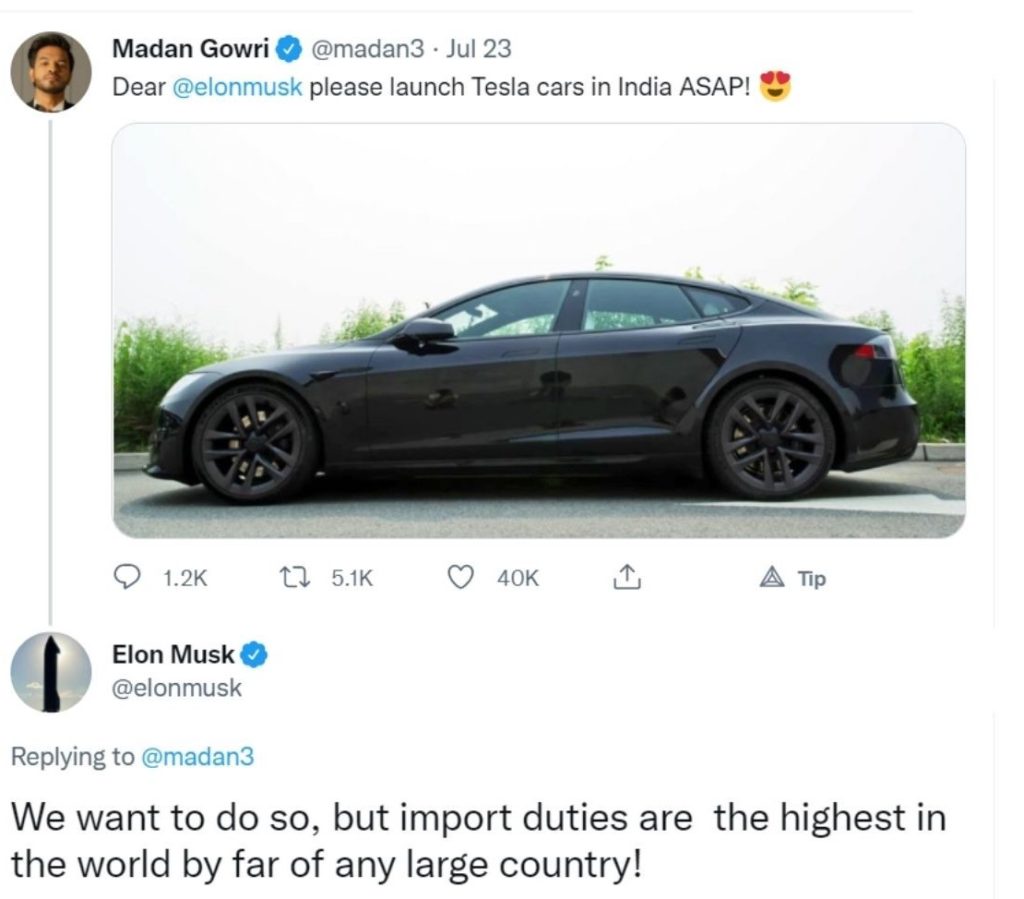The height and width of the screenshot is (899, 1024).
Task: Click the @elonmusk handle under Elon Musk
Action: click(x=177, y=688)
